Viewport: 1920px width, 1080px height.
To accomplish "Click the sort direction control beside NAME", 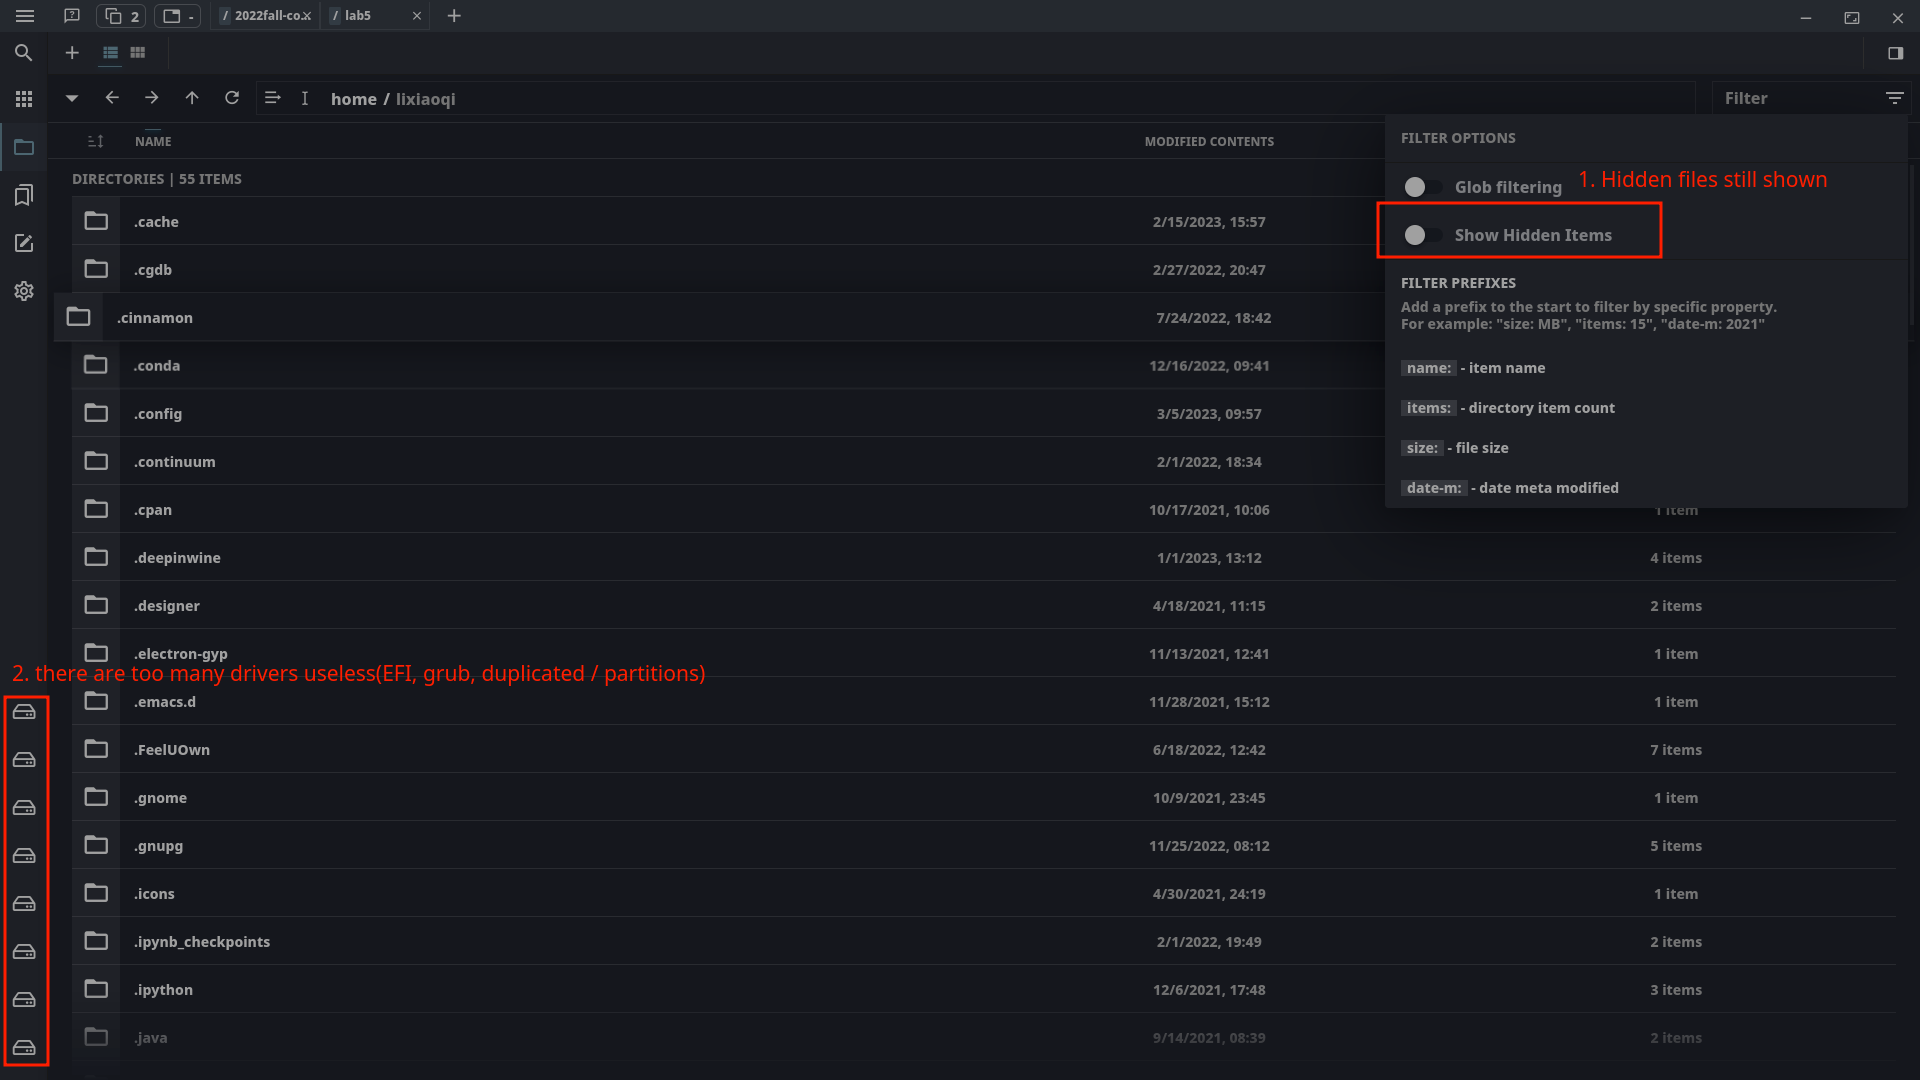I will click(x=96, y=141).
